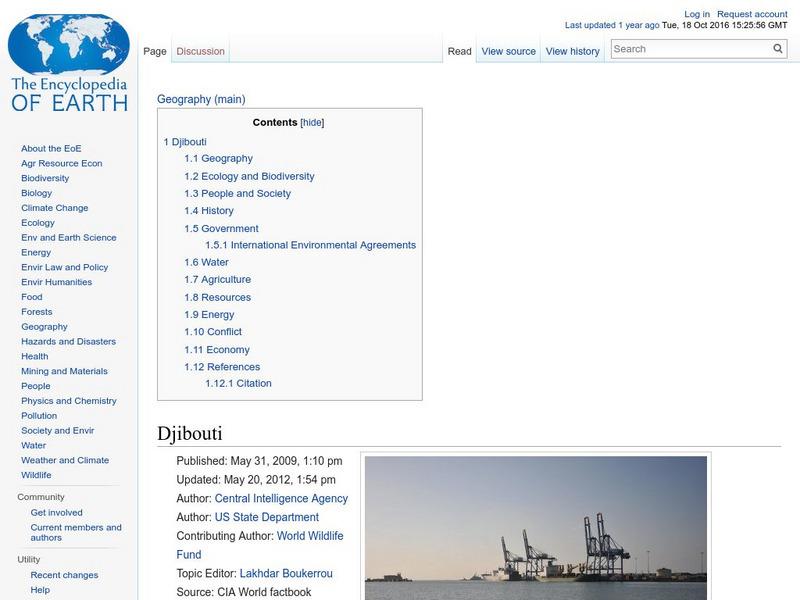Select Hazards and Disasters sidebar topic

(x=68, y=341)
